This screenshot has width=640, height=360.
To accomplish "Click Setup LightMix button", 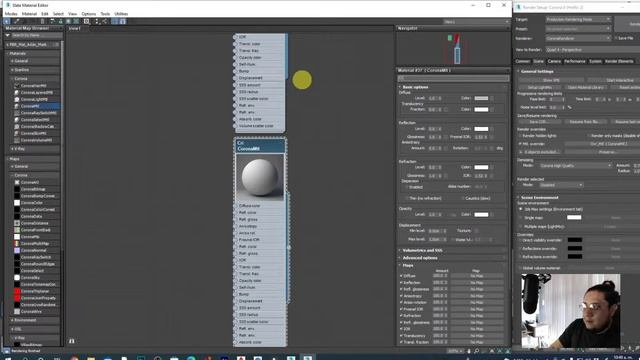I will (x=540, y=87).
